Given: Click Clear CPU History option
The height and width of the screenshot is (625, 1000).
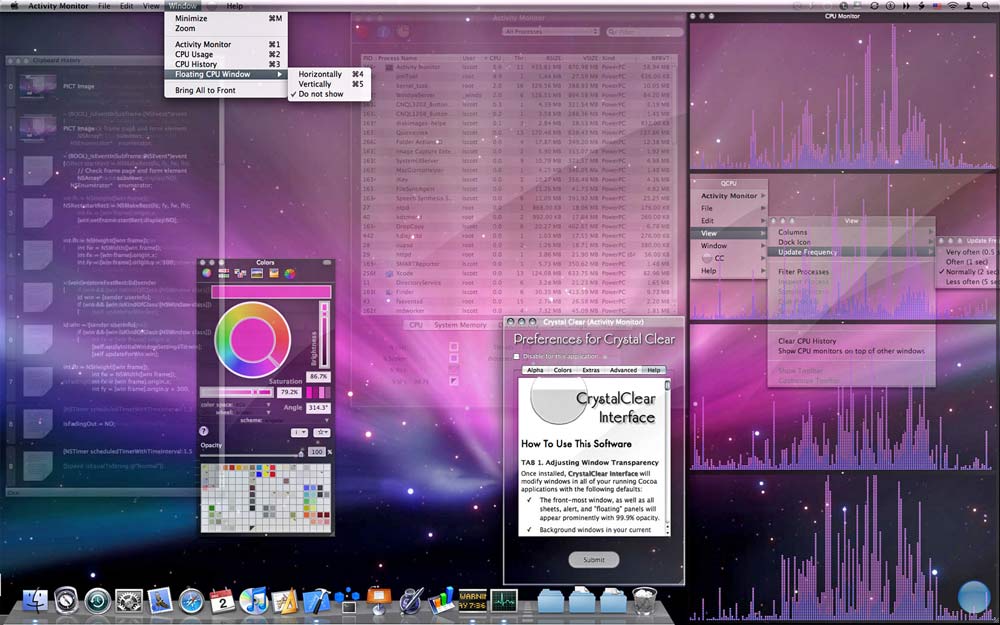Looking at the screenshot, I should click(x=806, y=340).
